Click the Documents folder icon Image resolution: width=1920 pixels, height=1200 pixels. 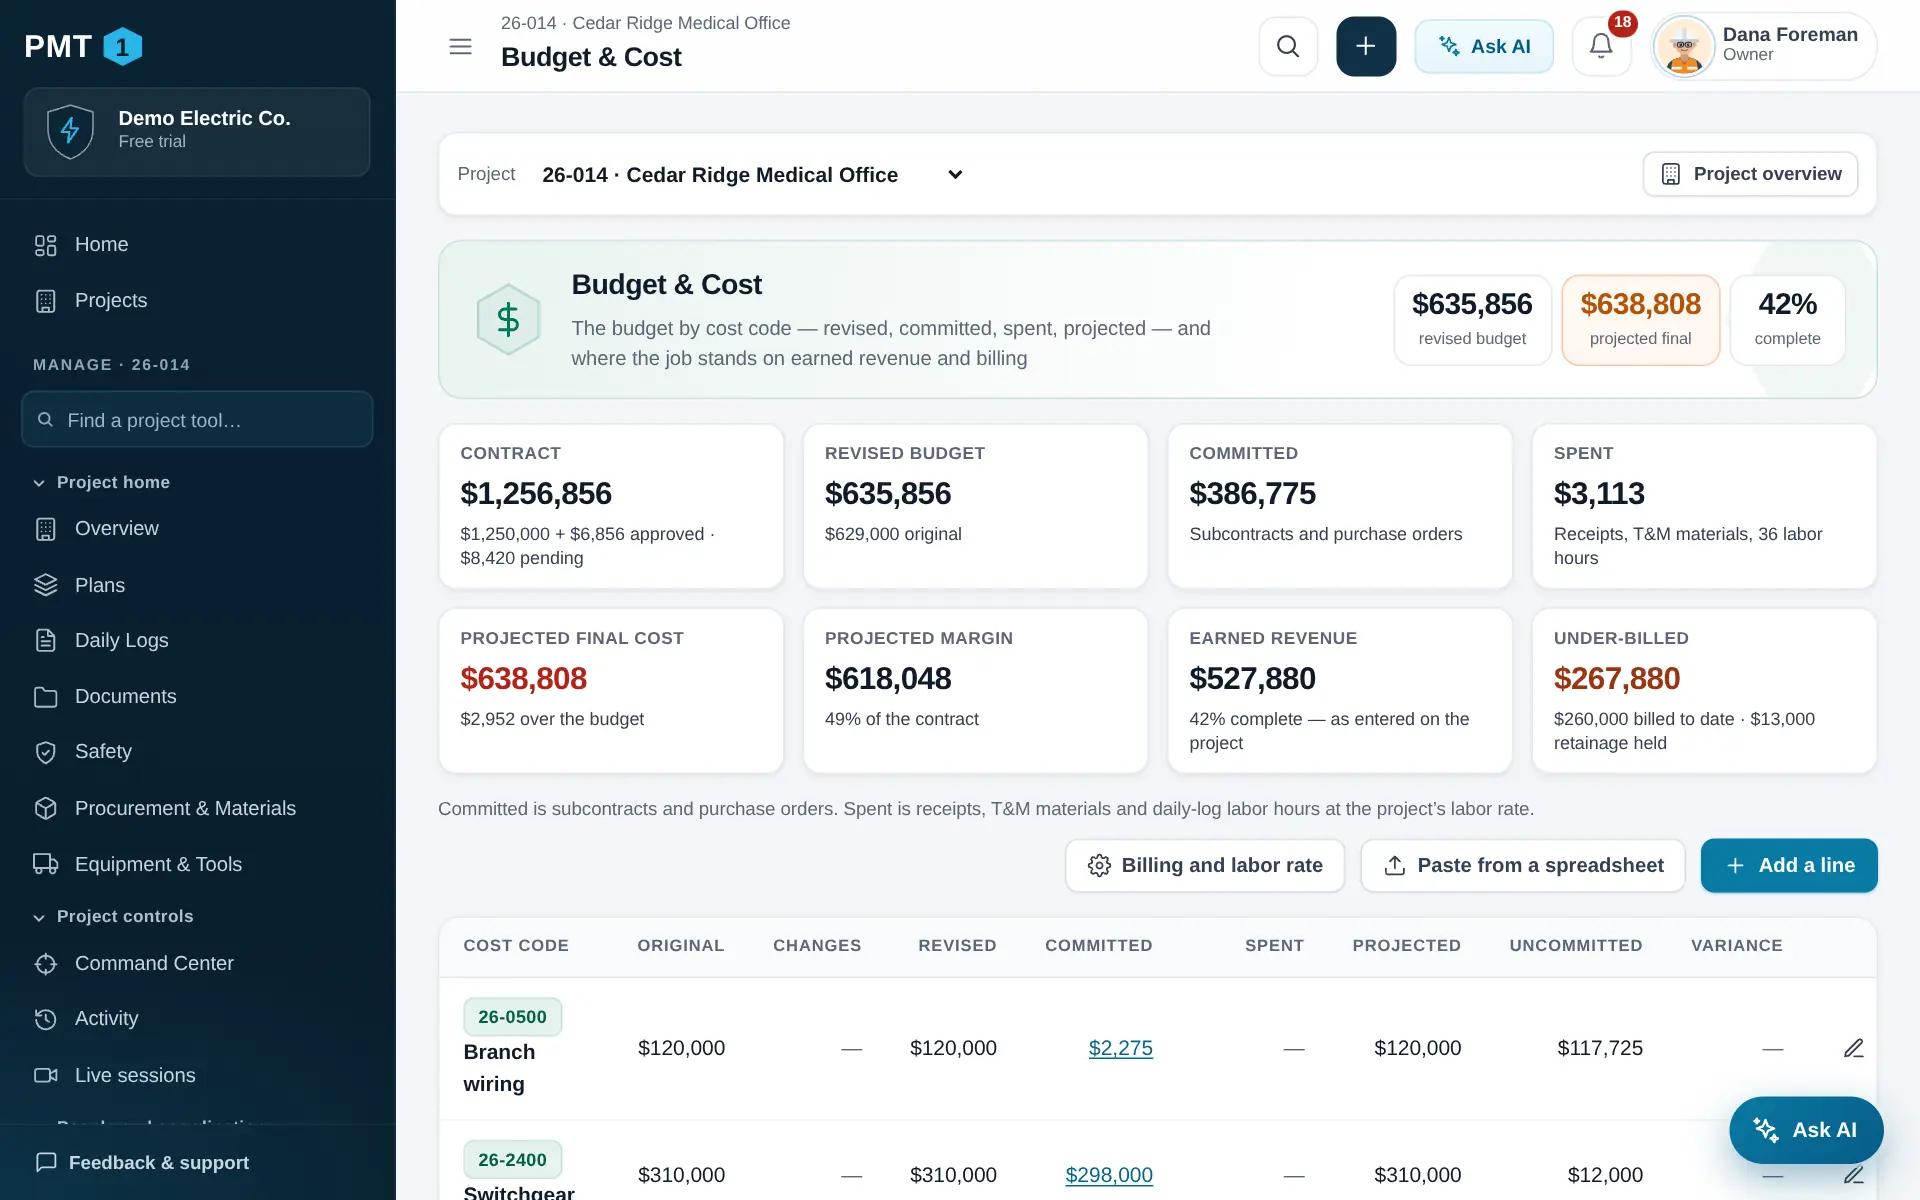point(46,697)
